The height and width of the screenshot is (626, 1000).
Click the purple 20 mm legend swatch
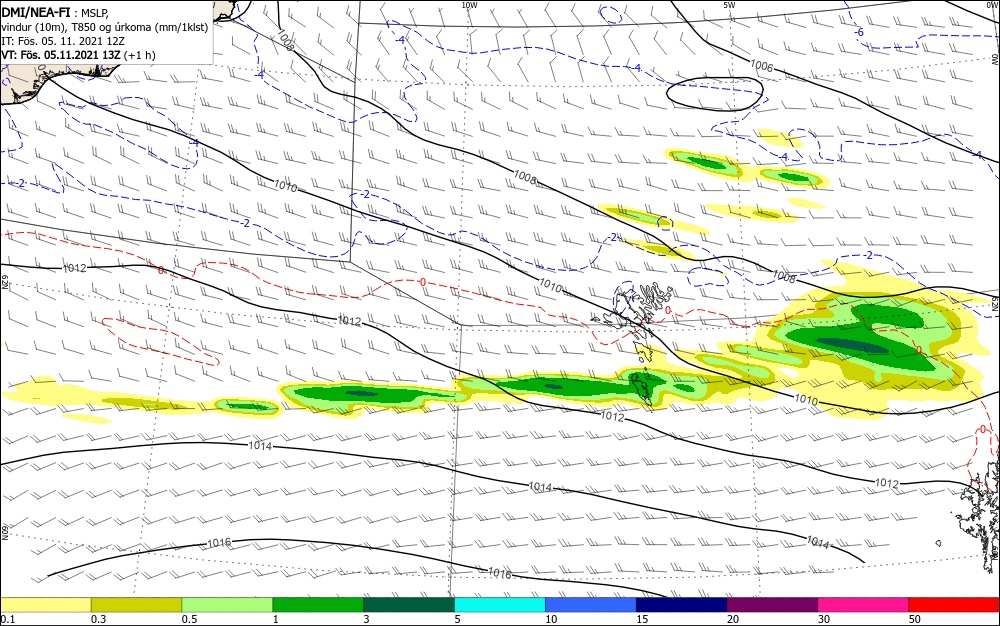772,605
